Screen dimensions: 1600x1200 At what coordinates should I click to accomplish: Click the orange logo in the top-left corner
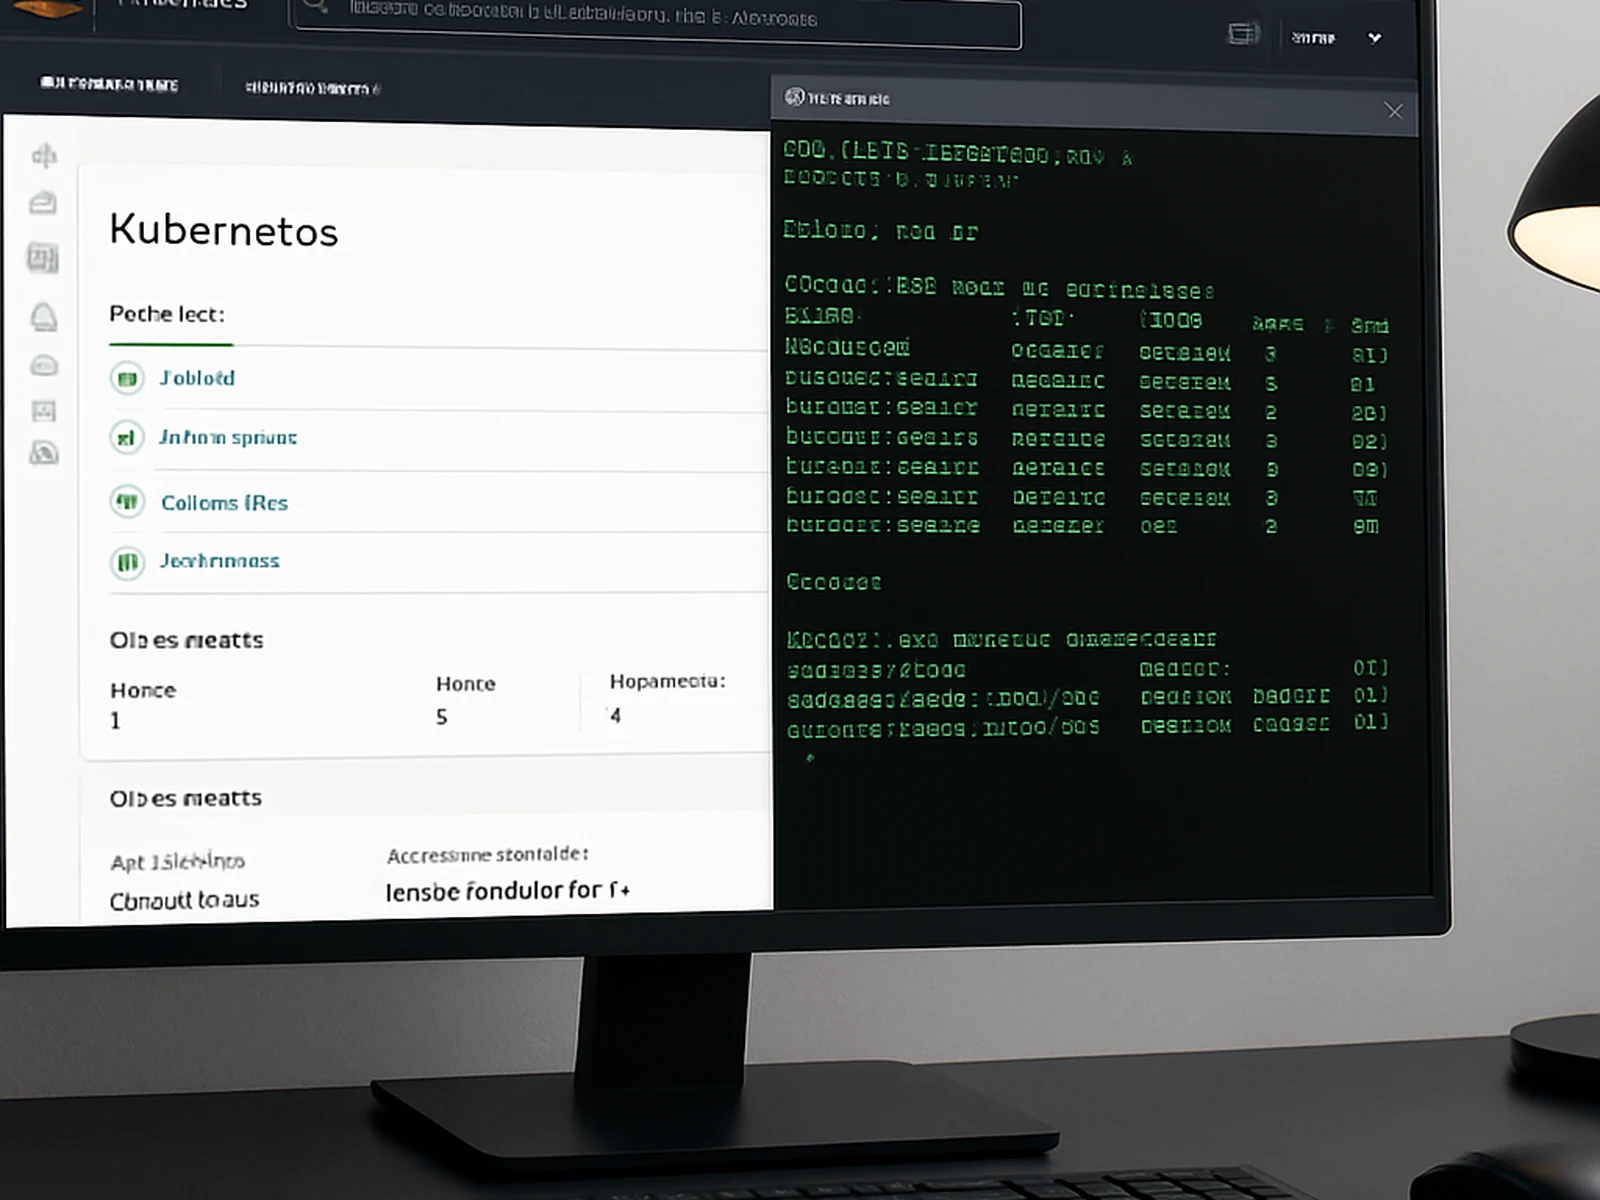[x=45, y=8]
